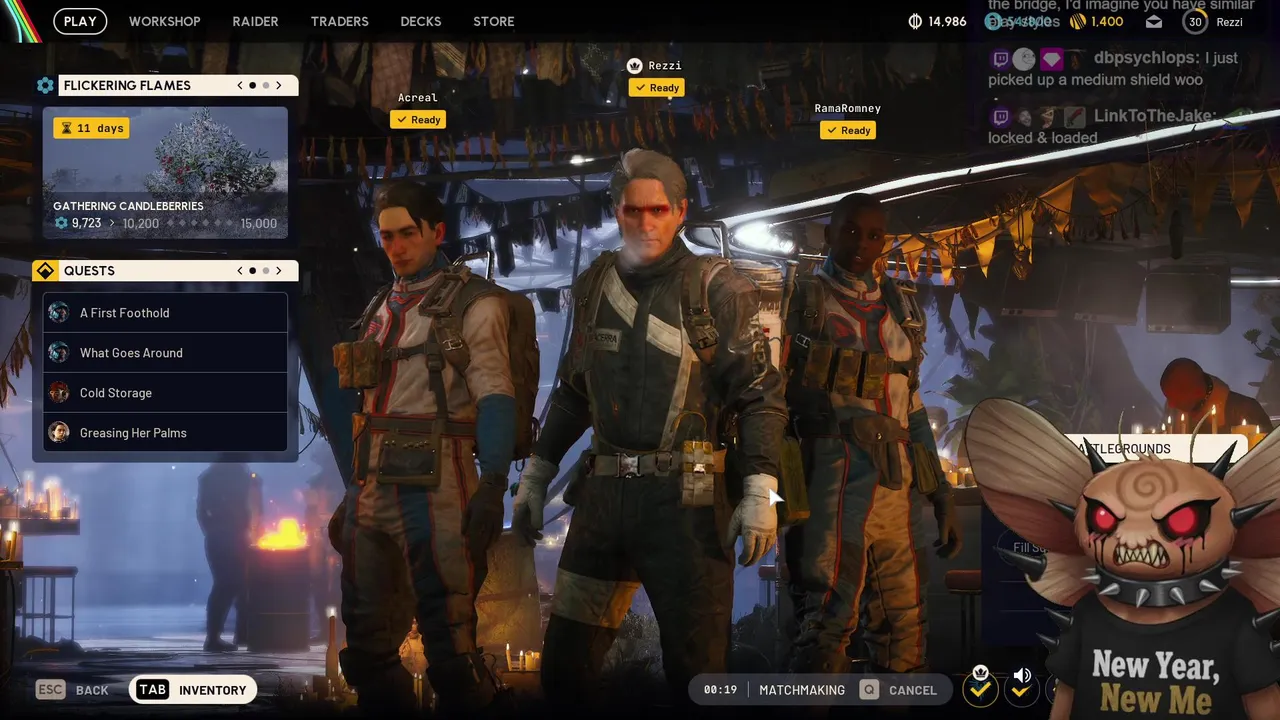Select second page dot in Flickering Flames header
The image size is (1280, 720).
[x=265, y=85]
